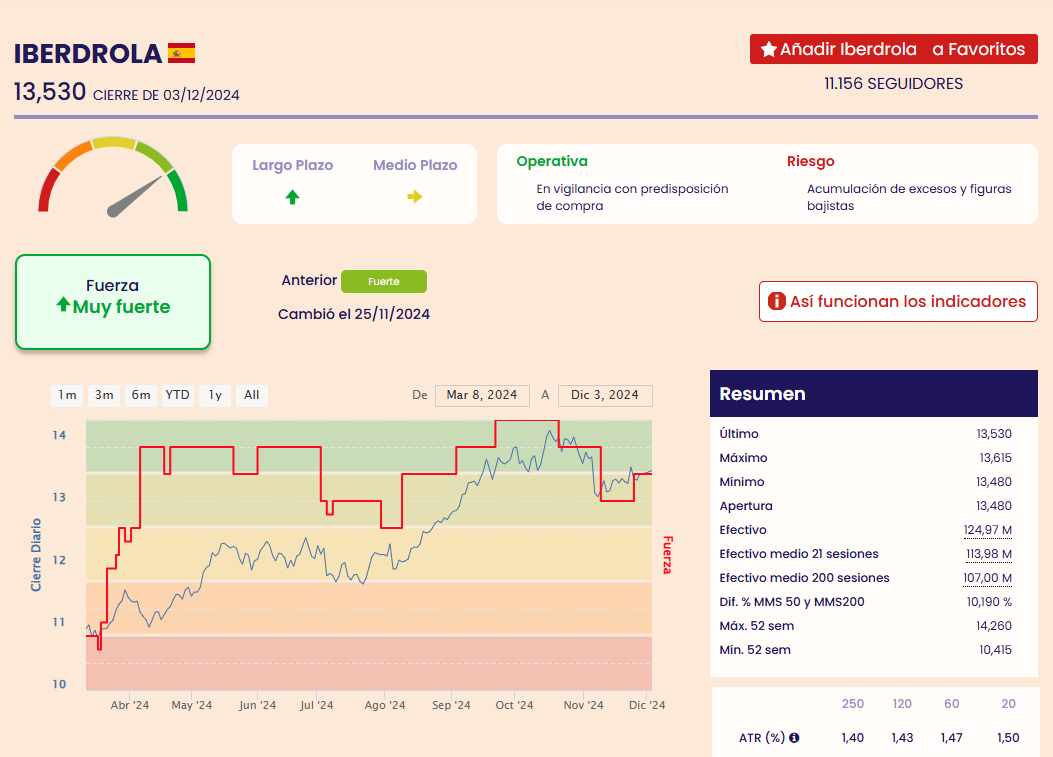Click the Medio Plazo label
Viewport: 1053px width, 757px height.
[x=415, y=165]
